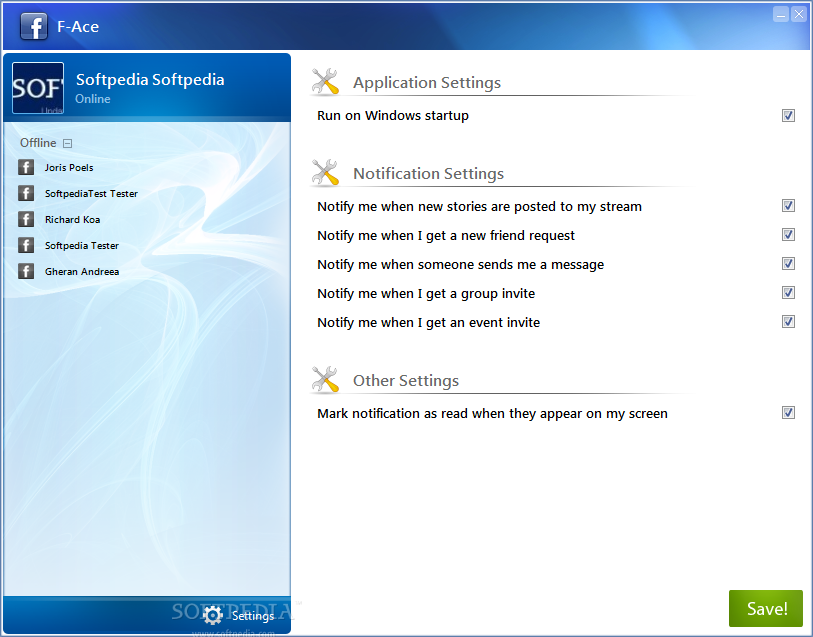This screenshot has width=813, height=637.
Task: Click the F-Ace title text
Action: pos(78,26)
